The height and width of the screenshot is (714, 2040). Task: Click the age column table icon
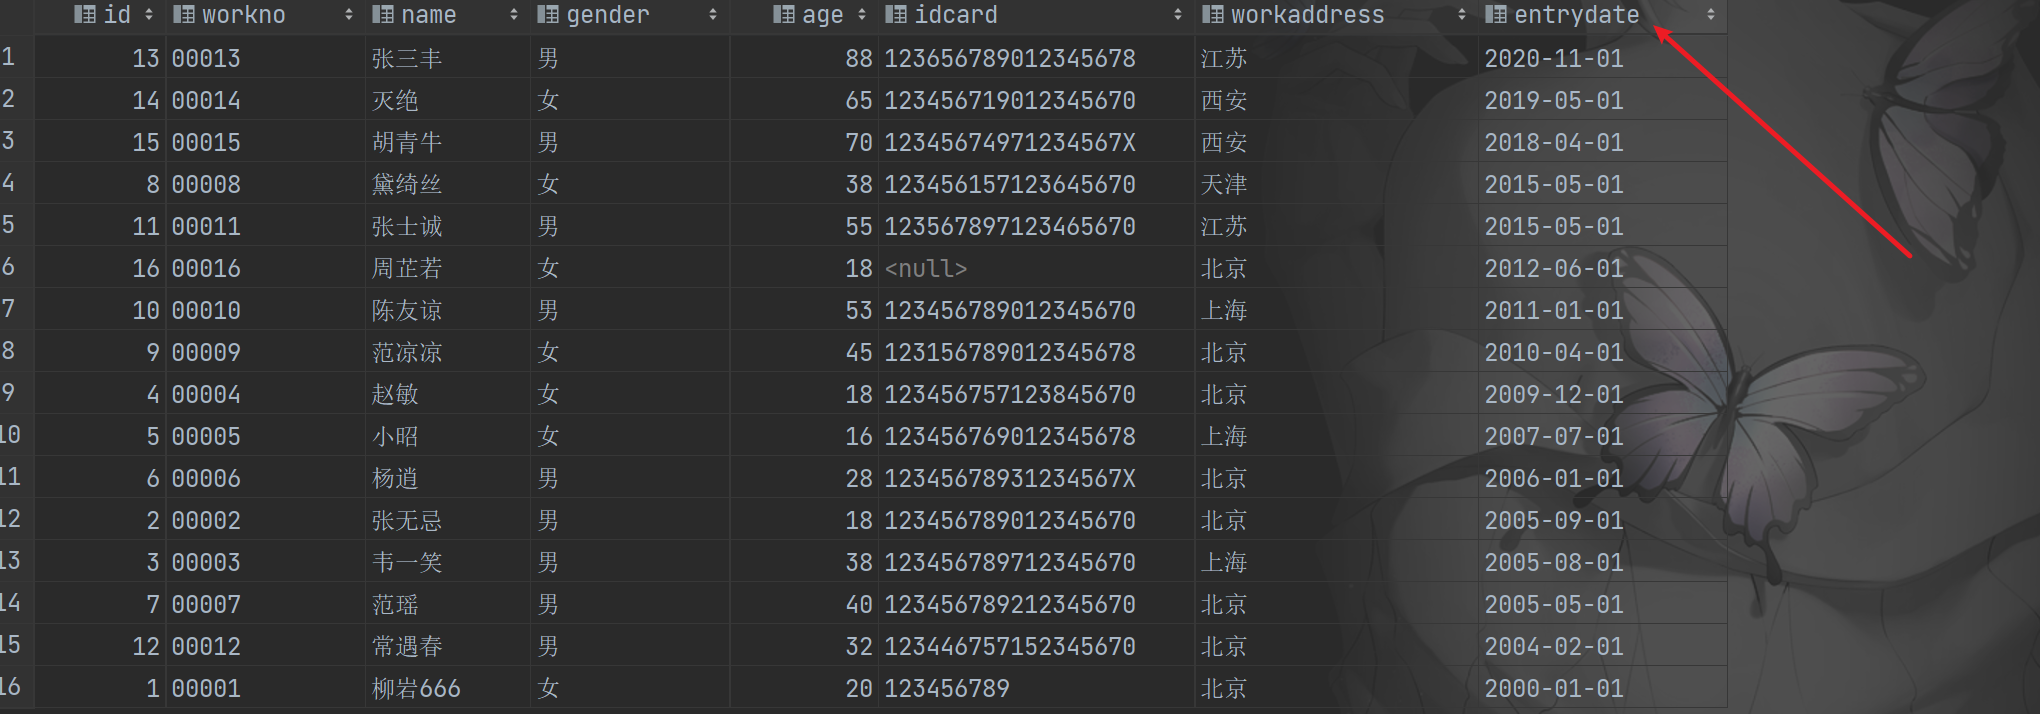coord(783,15)
